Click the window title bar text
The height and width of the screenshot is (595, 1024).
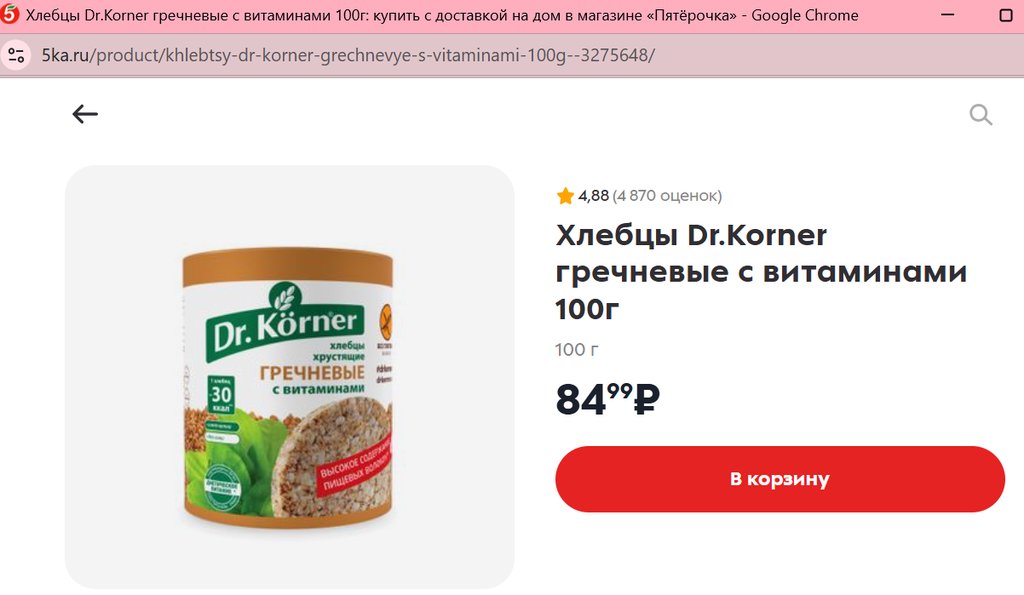point(442,15)
